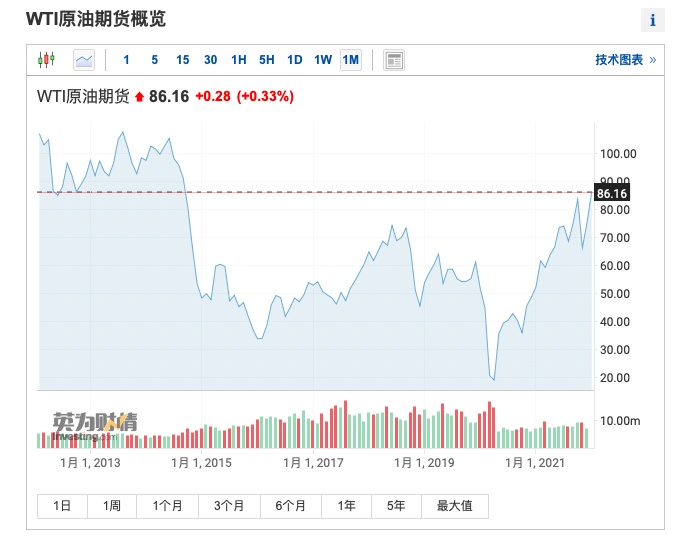The image size is (679, 543).
Task: Choose the 1D interval
Action: (294, 60)
